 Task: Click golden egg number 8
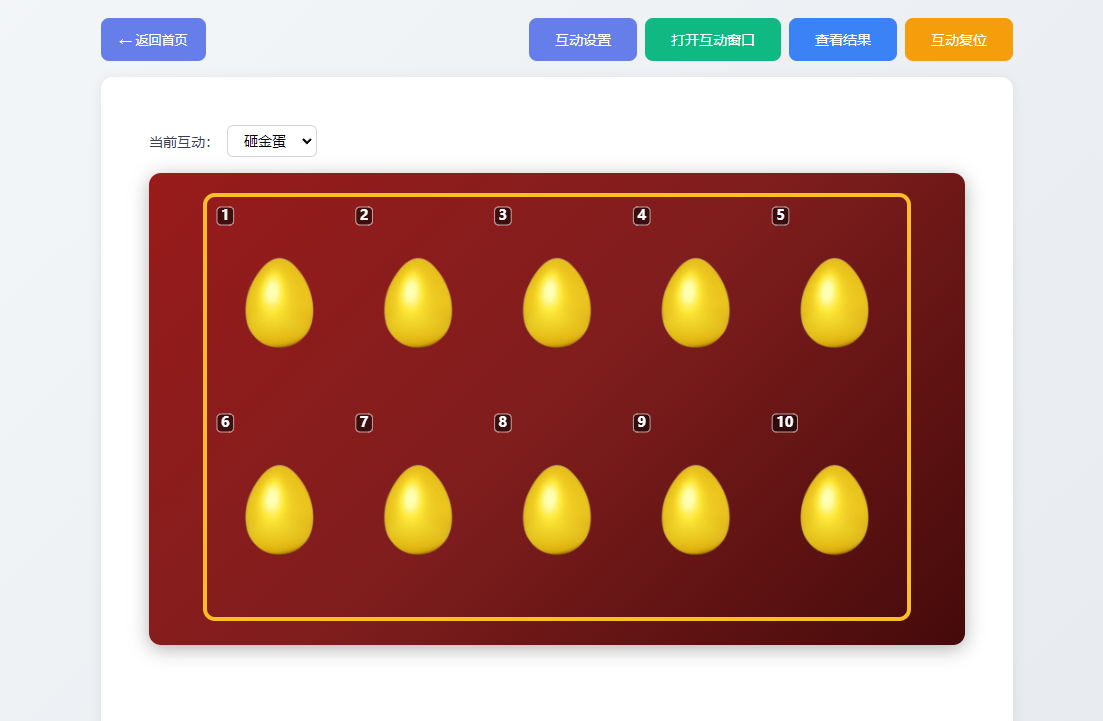tap(557, 510)
